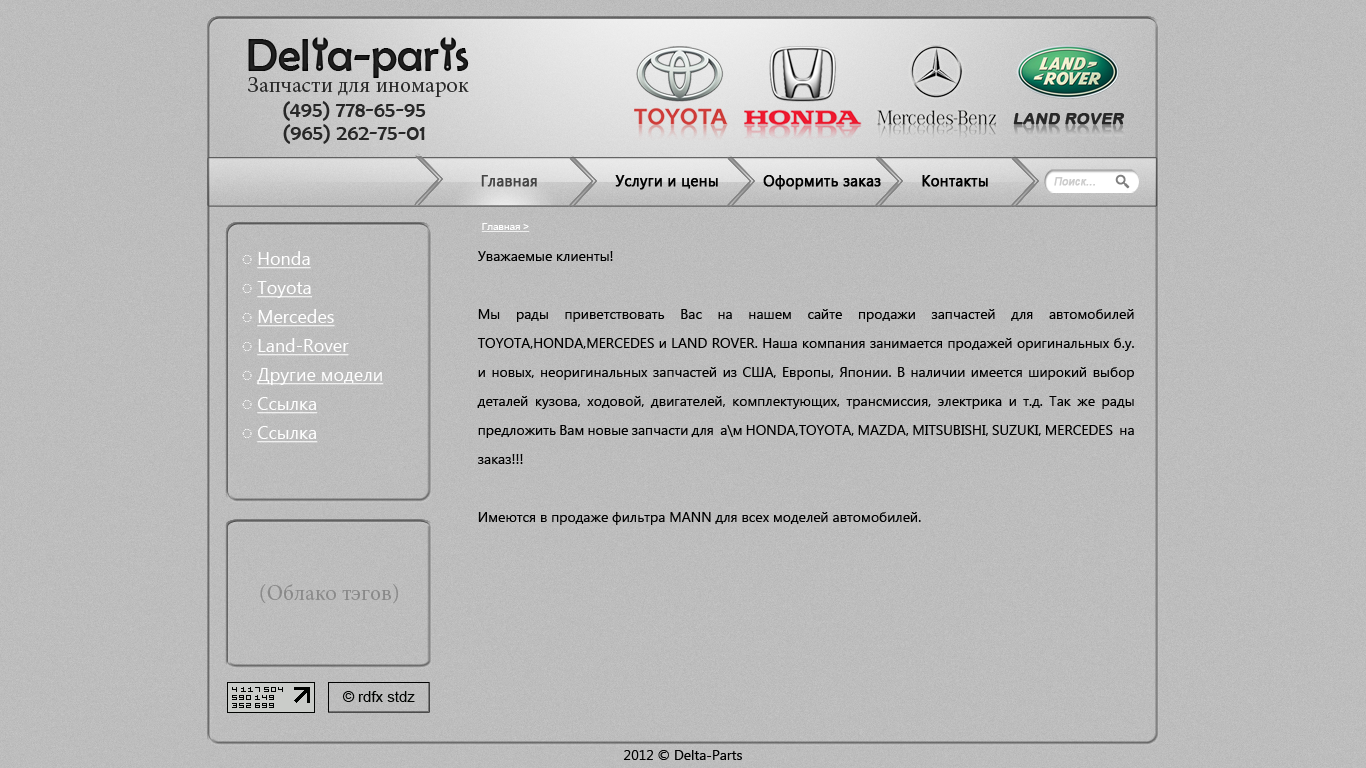Click the Запчасти для иномарок tagline
This screenshot has width=1366, height=768.
coord(358,86)
